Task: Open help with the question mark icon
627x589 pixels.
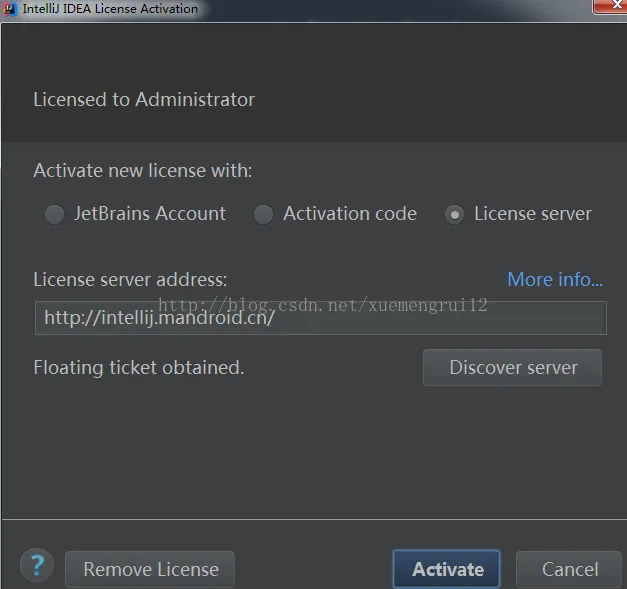Action: point(37,567)
